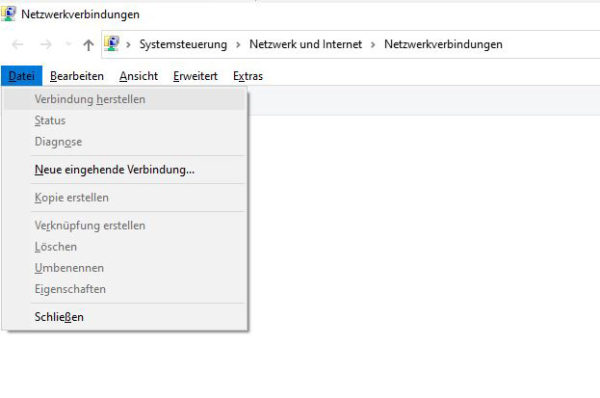Expand chevron before Systemsteuerung
The image size is (600, 398).
(x=129, y=45)
